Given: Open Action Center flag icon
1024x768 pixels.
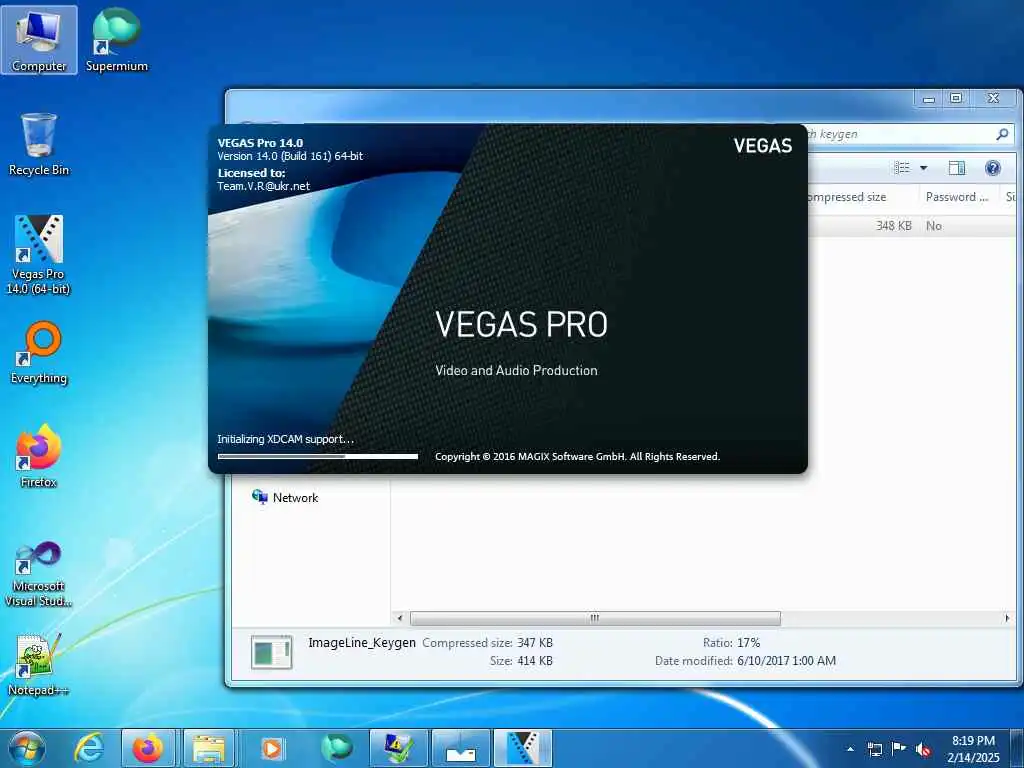Looking at the screenshot, I should coord(899,749).
